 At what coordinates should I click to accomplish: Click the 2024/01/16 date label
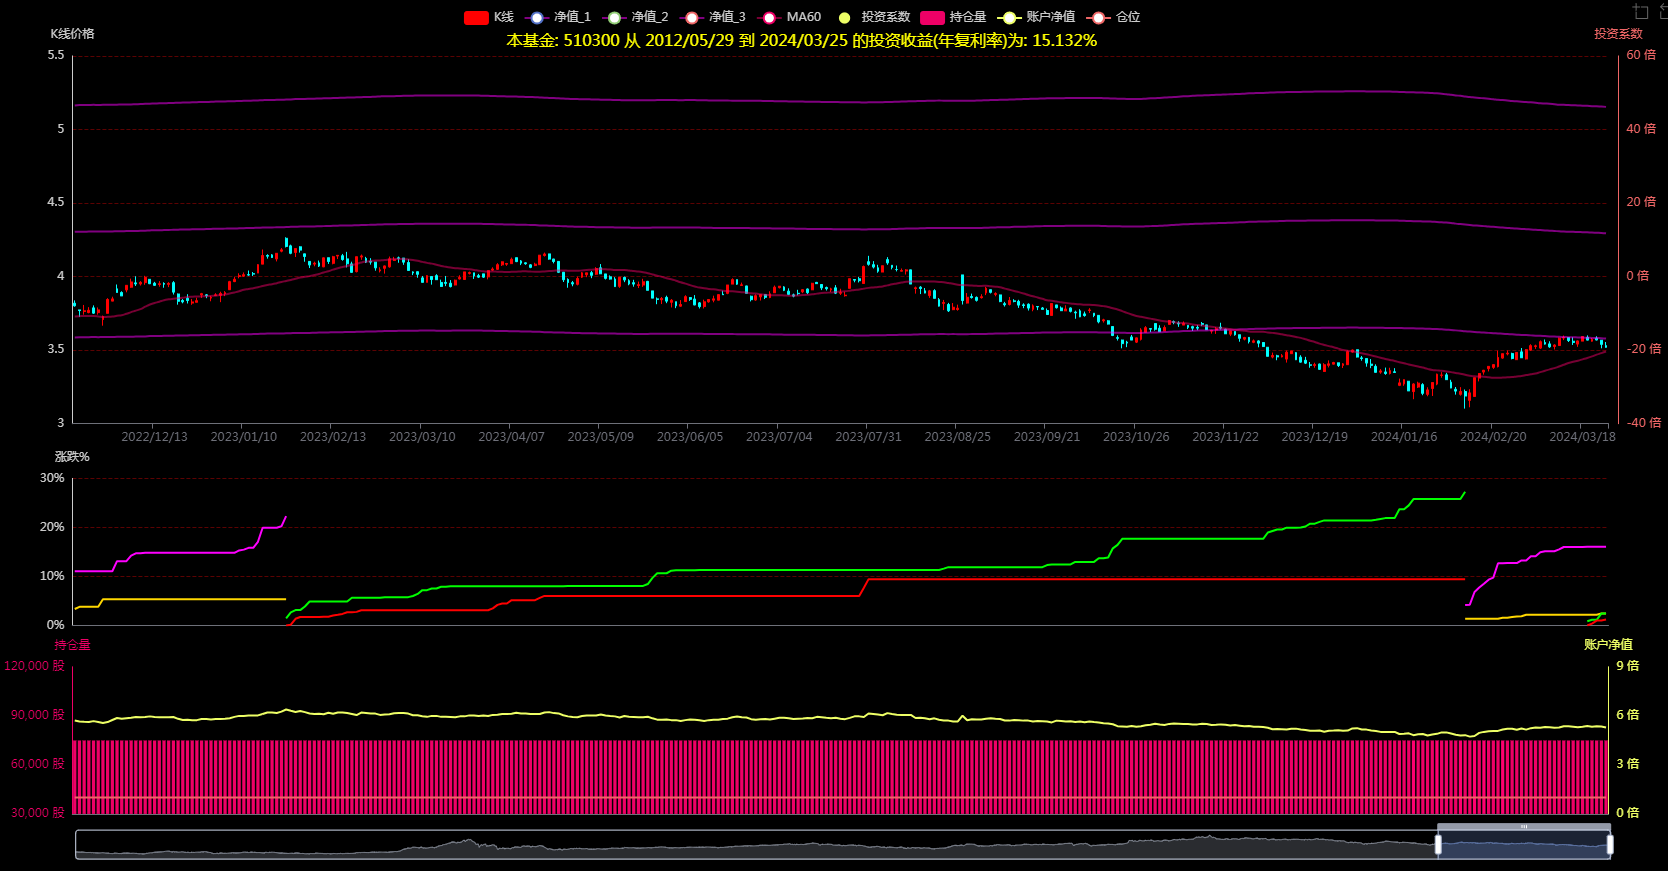tap(1404, 437)
